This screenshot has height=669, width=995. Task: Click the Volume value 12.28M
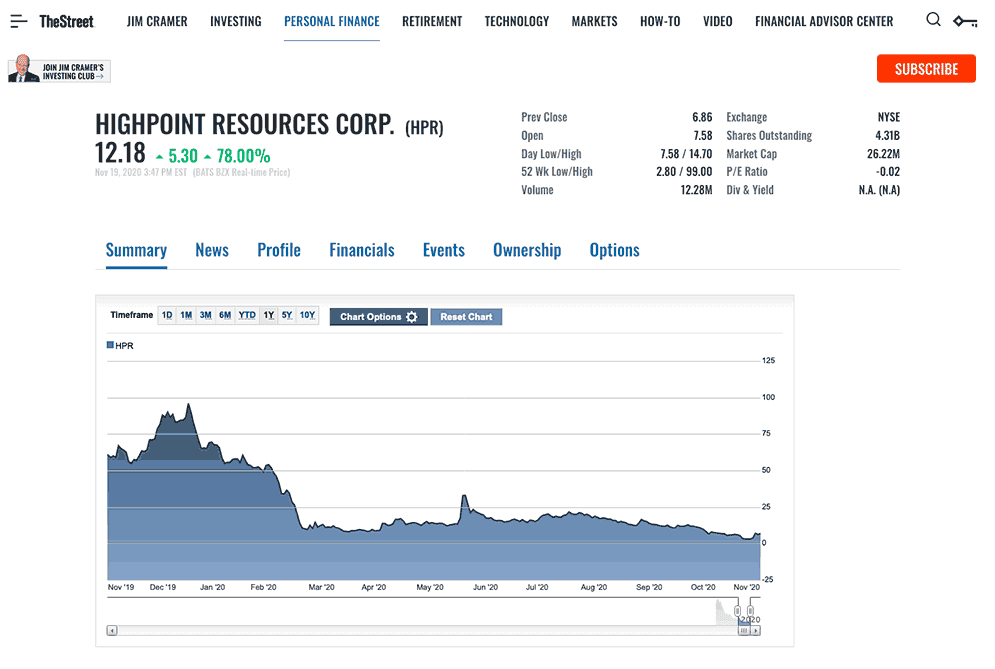[696, 190]
